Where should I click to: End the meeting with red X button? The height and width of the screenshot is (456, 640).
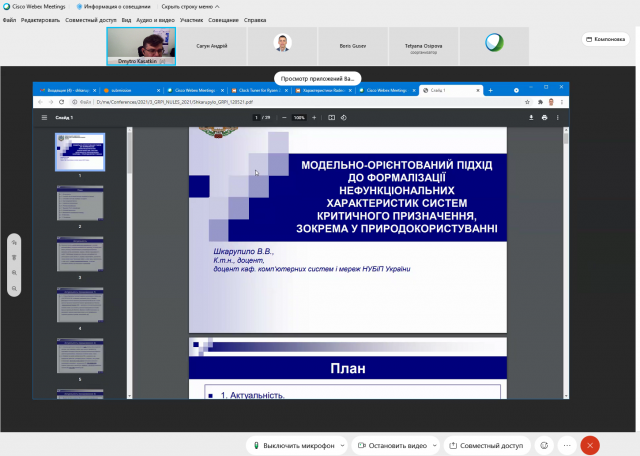point(590,445)
